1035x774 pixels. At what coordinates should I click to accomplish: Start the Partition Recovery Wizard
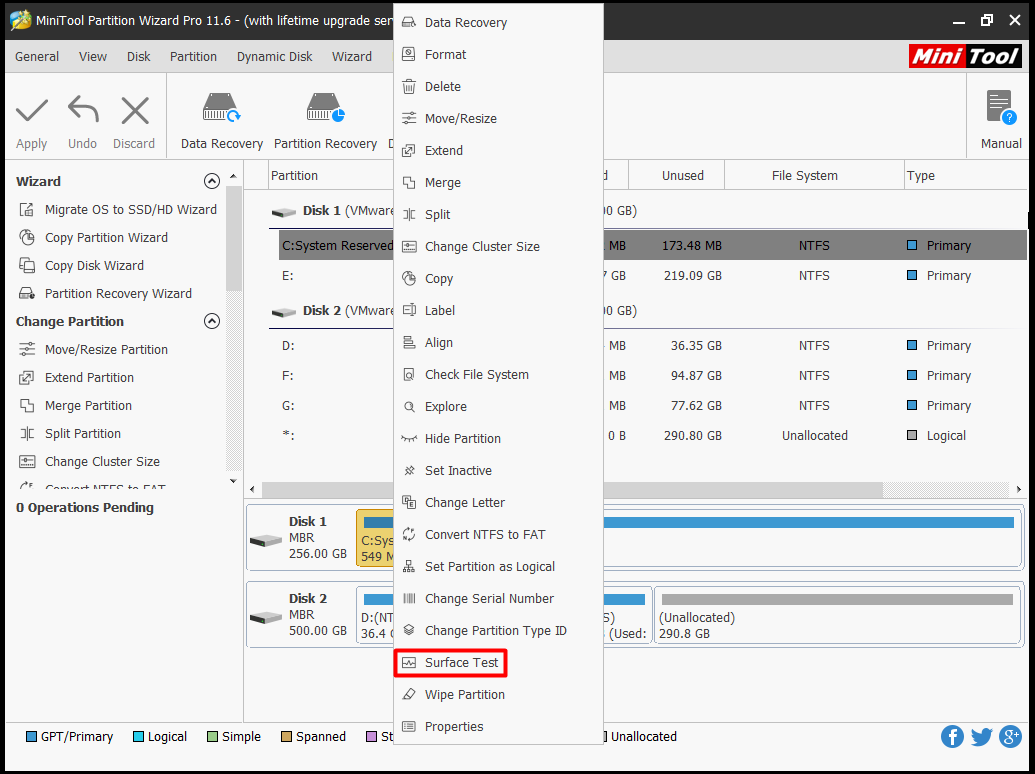pyautogui.click(x=105, y=294)
